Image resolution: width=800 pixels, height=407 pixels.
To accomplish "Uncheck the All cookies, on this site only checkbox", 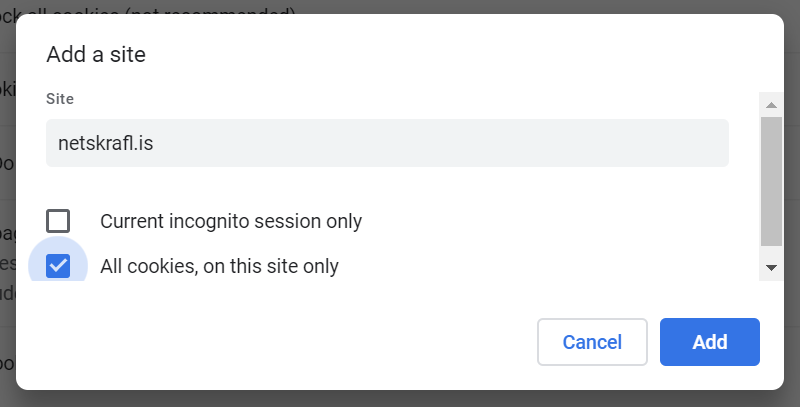I will point(58,266).
